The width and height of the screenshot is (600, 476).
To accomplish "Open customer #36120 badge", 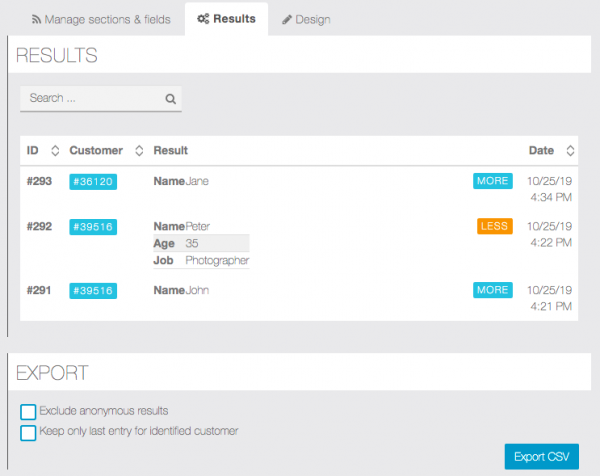I will [93, 182].
